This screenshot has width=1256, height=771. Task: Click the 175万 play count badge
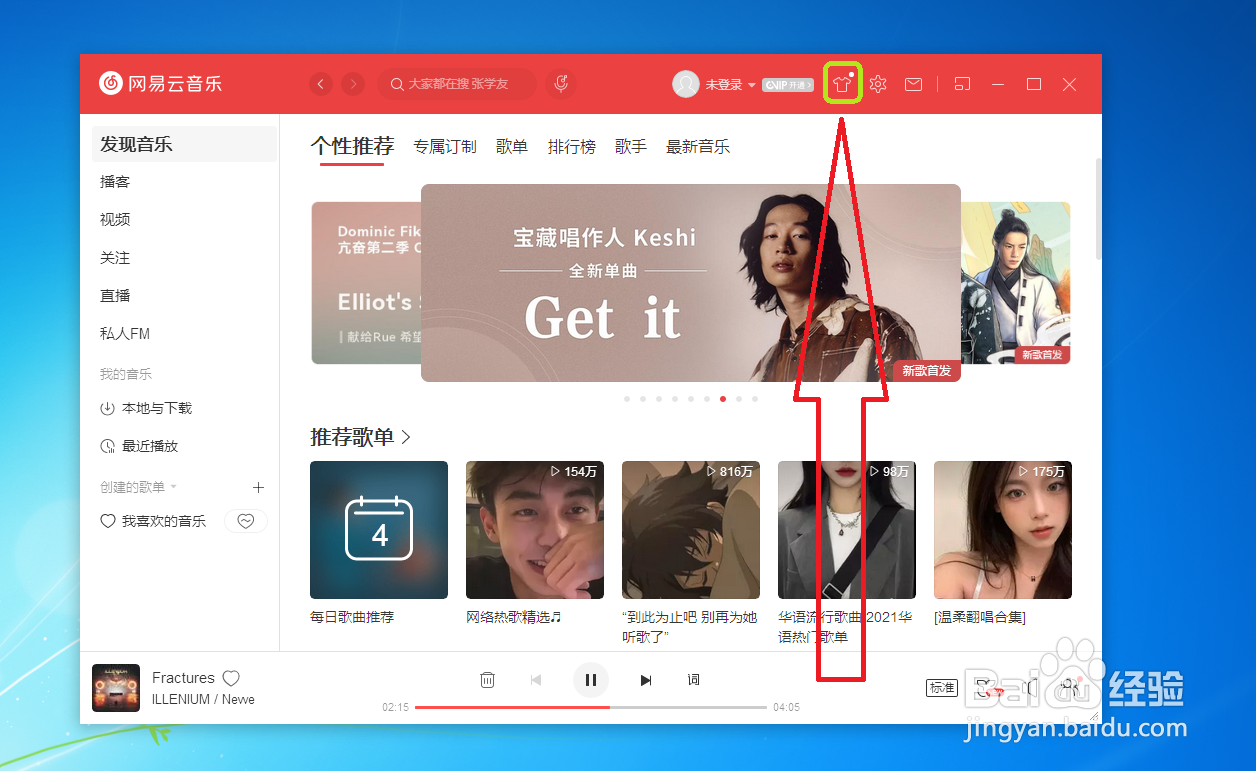(x=1041, y=471)
